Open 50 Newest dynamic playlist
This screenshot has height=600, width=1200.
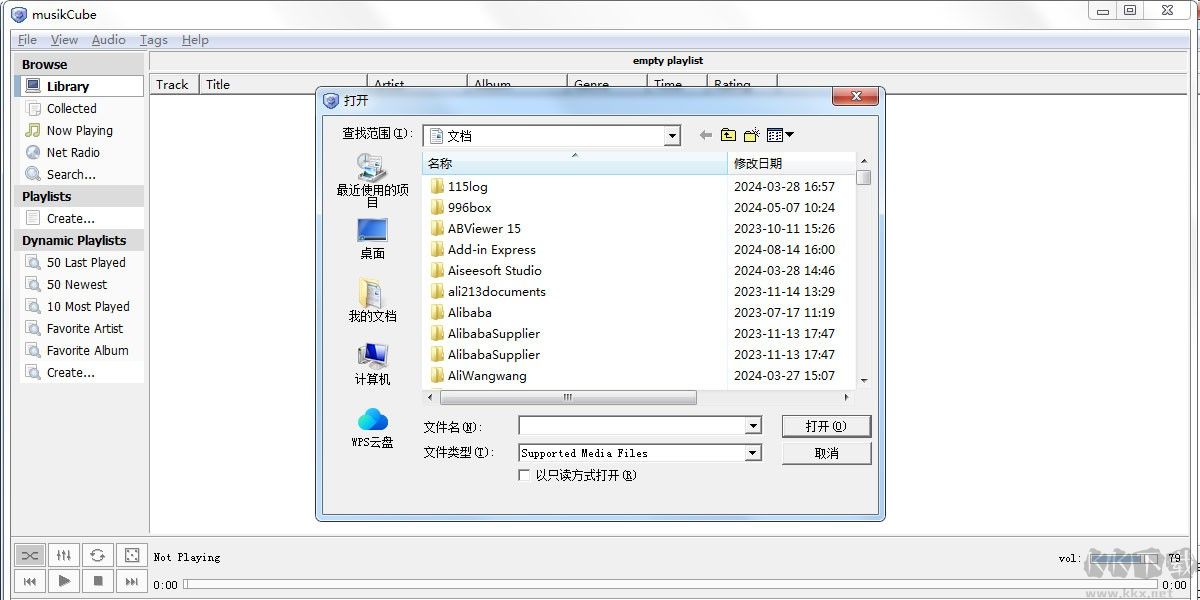[x=80, y=284]
